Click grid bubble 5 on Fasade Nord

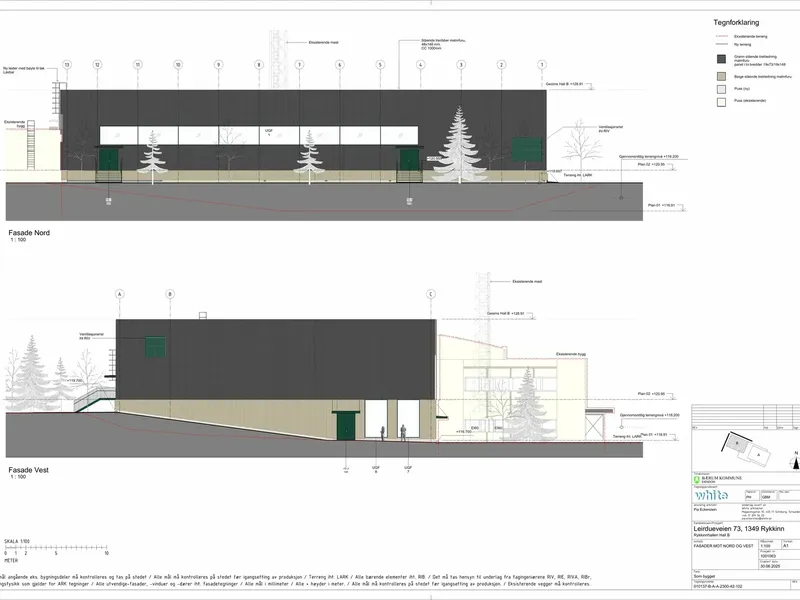(380, 65)
